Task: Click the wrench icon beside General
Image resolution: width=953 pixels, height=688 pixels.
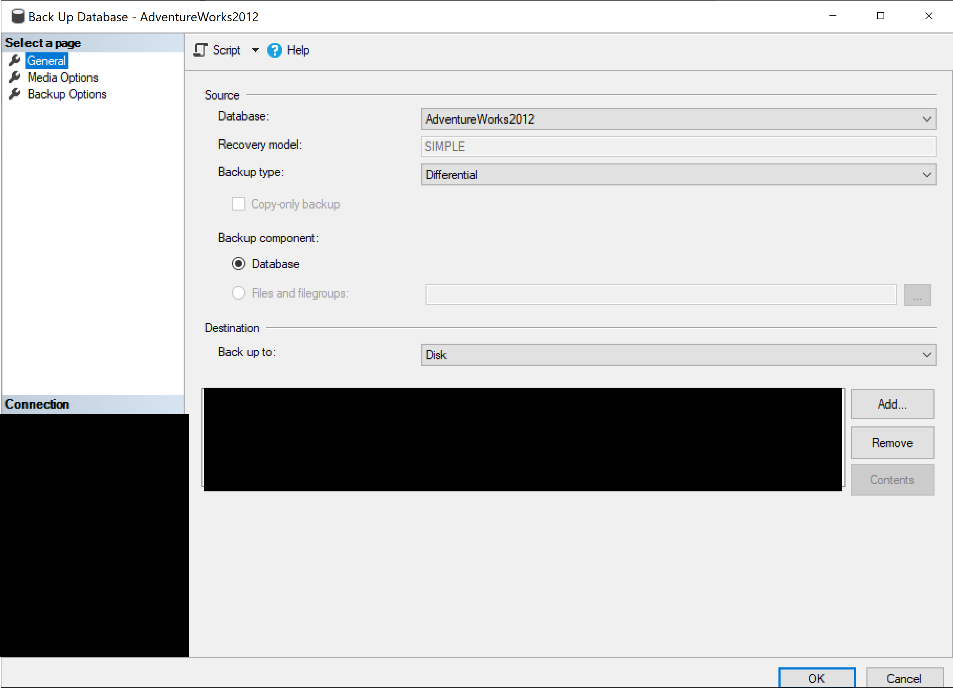Action: coord(15,60)
